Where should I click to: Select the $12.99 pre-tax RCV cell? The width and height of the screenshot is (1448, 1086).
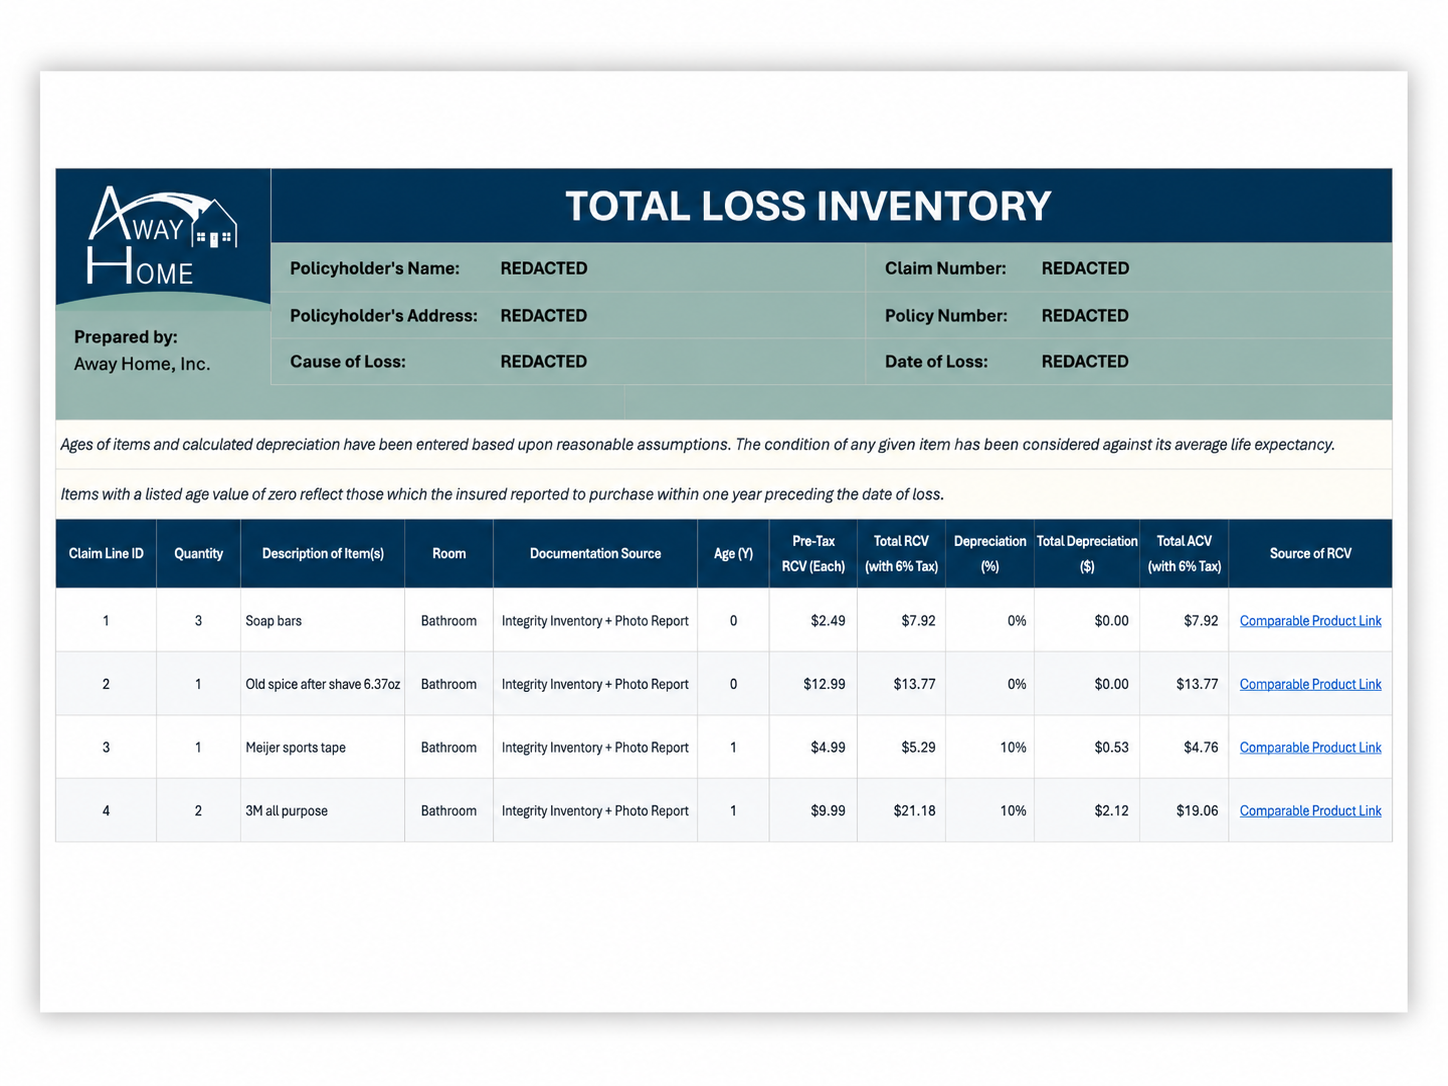[813, 684]
